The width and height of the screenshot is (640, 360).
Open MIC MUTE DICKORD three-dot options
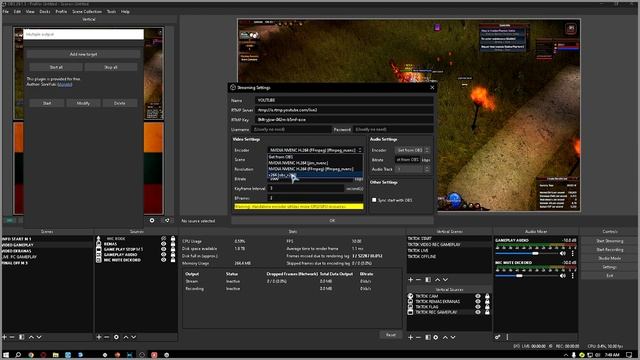coord(572,276)
